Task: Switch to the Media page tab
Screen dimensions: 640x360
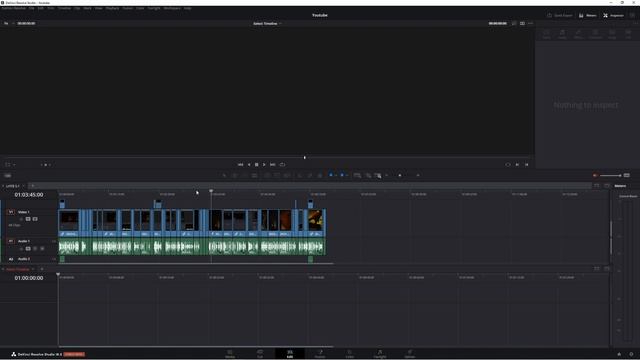Action: click(230, 353)
